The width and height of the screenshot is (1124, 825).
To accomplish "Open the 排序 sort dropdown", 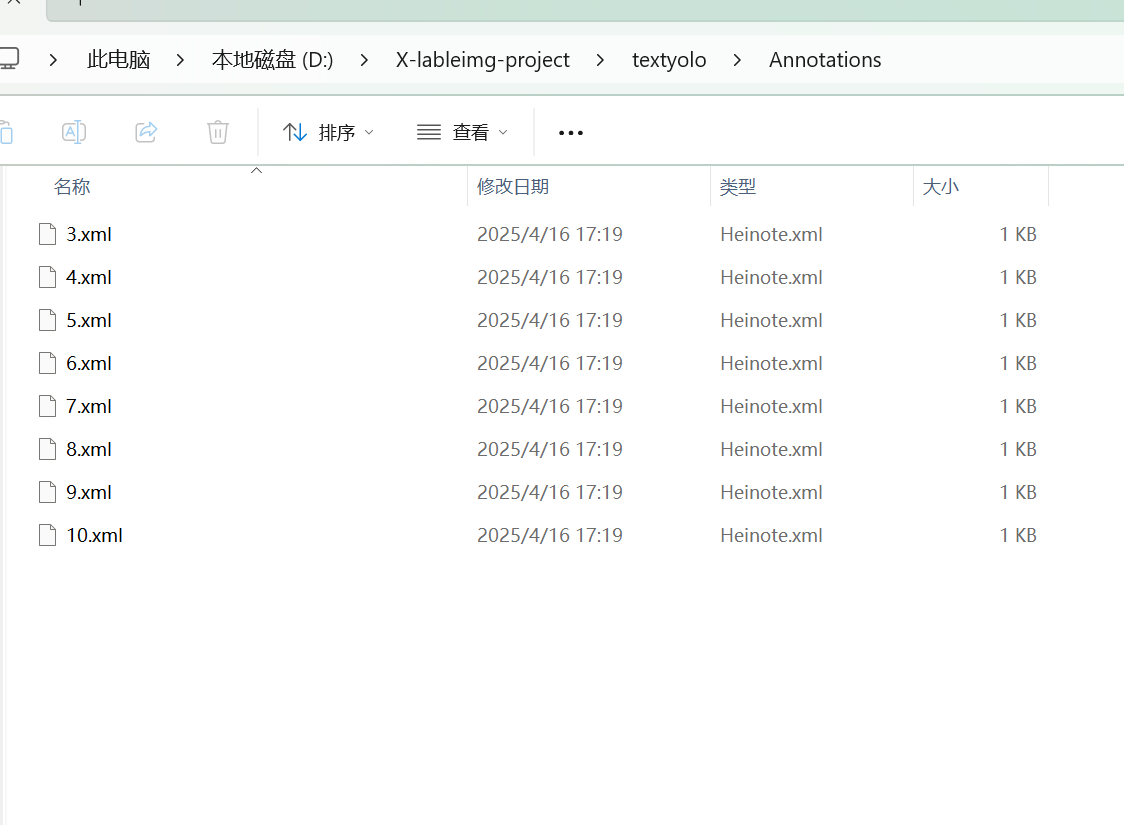I will coord(328,132).
